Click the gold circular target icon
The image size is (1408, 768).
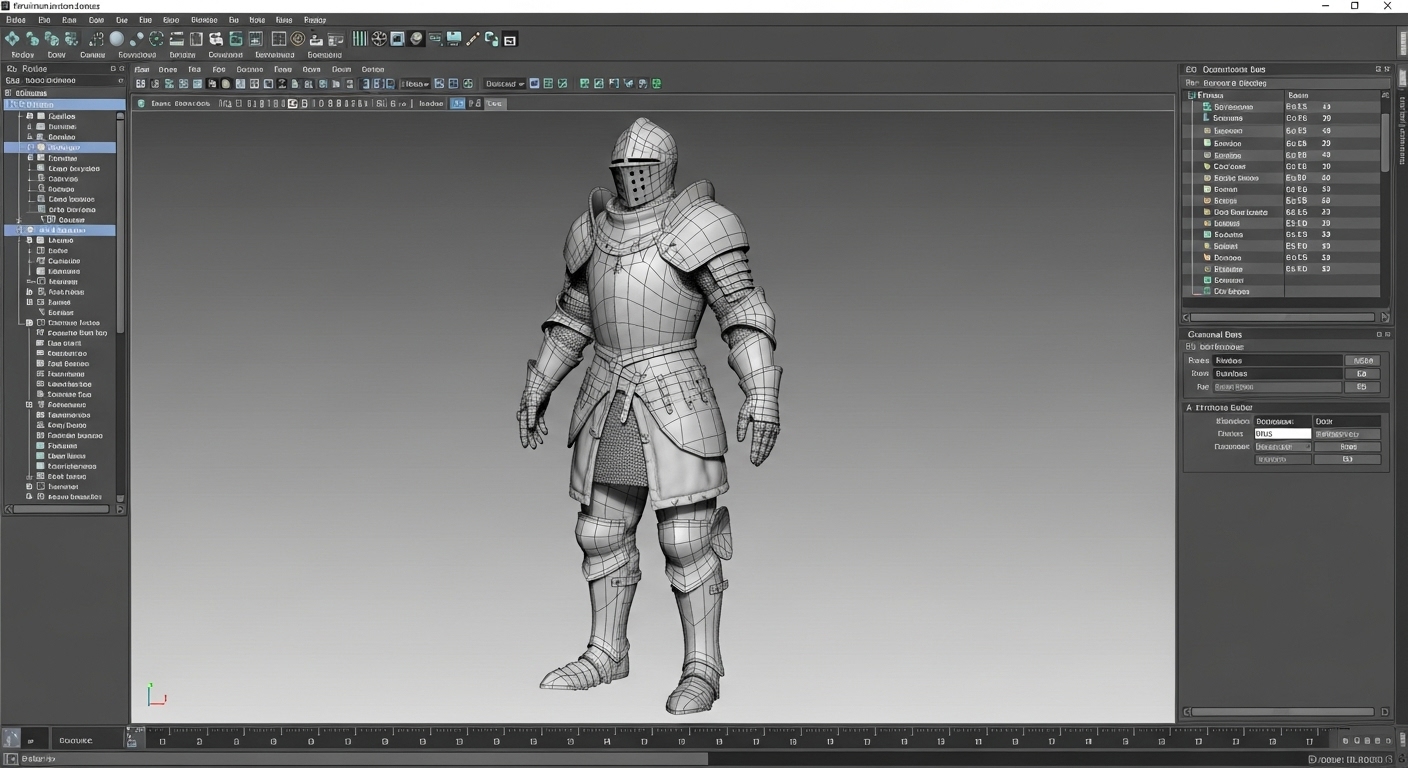297,39
